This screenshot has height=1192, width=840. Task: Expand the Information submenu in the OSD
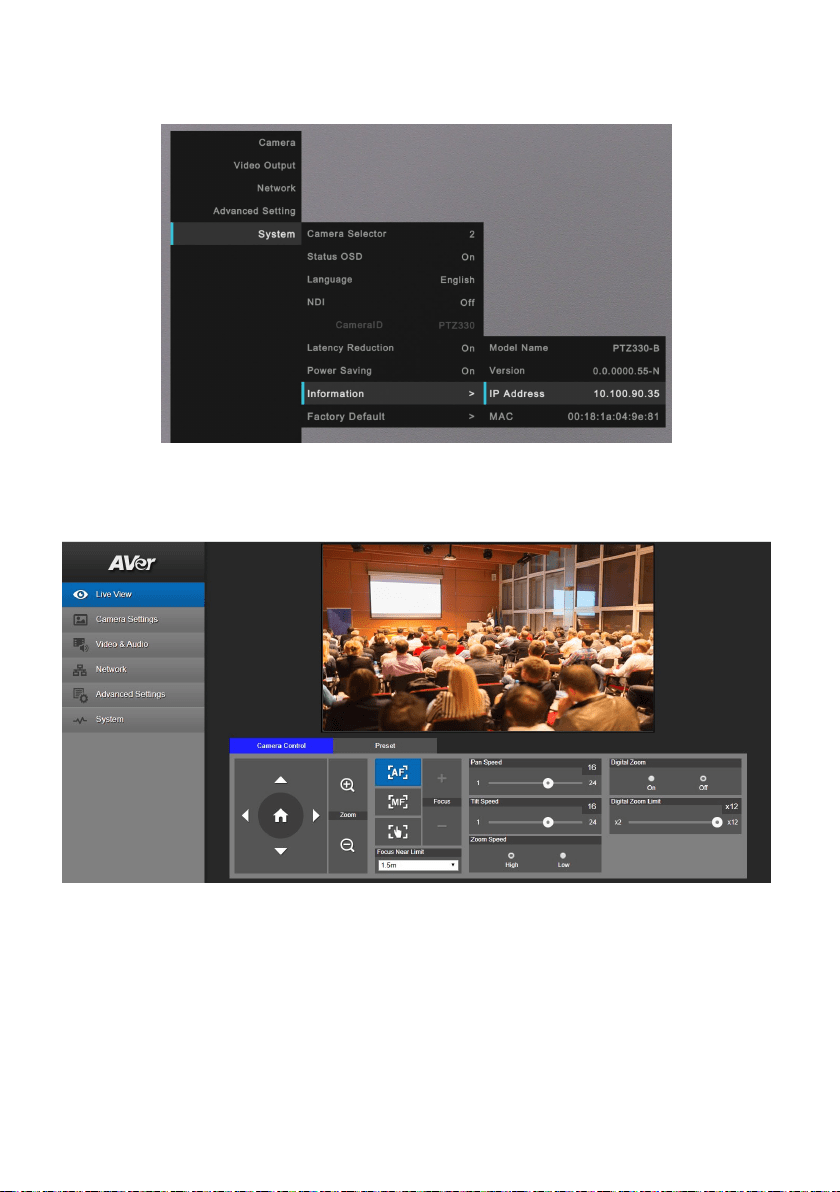(x=391, y=394)
